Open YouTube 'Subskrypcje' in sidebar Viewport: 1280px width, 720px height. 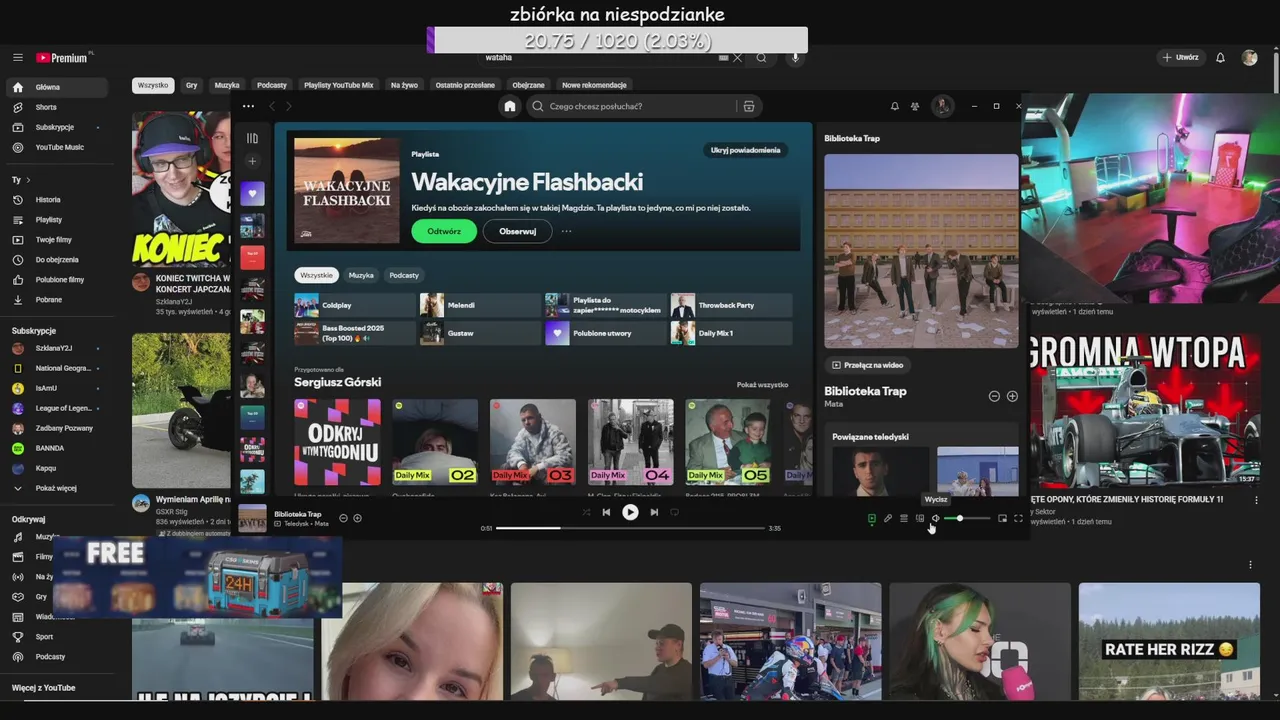57,127
